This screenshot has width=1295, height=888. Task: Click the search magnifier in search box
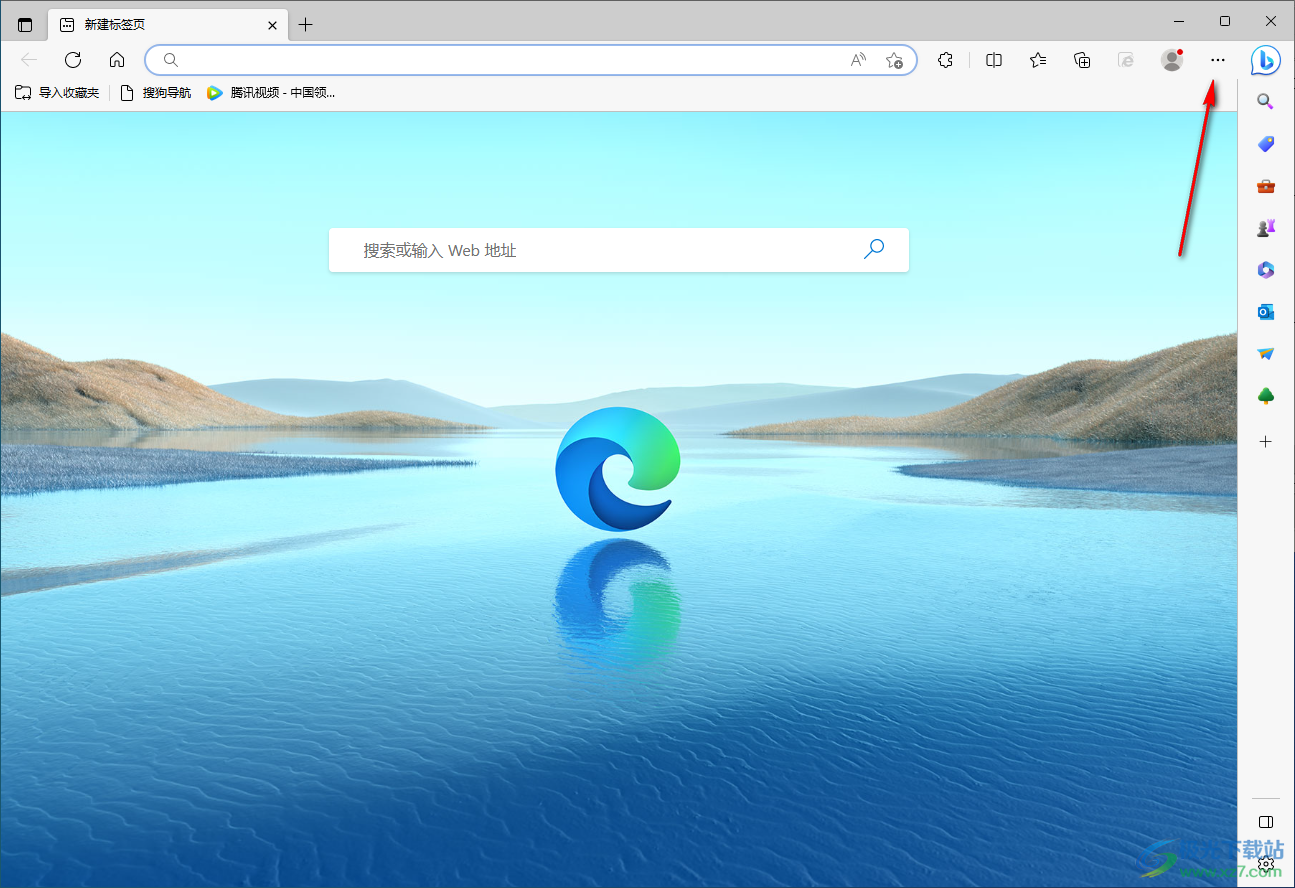874,249
